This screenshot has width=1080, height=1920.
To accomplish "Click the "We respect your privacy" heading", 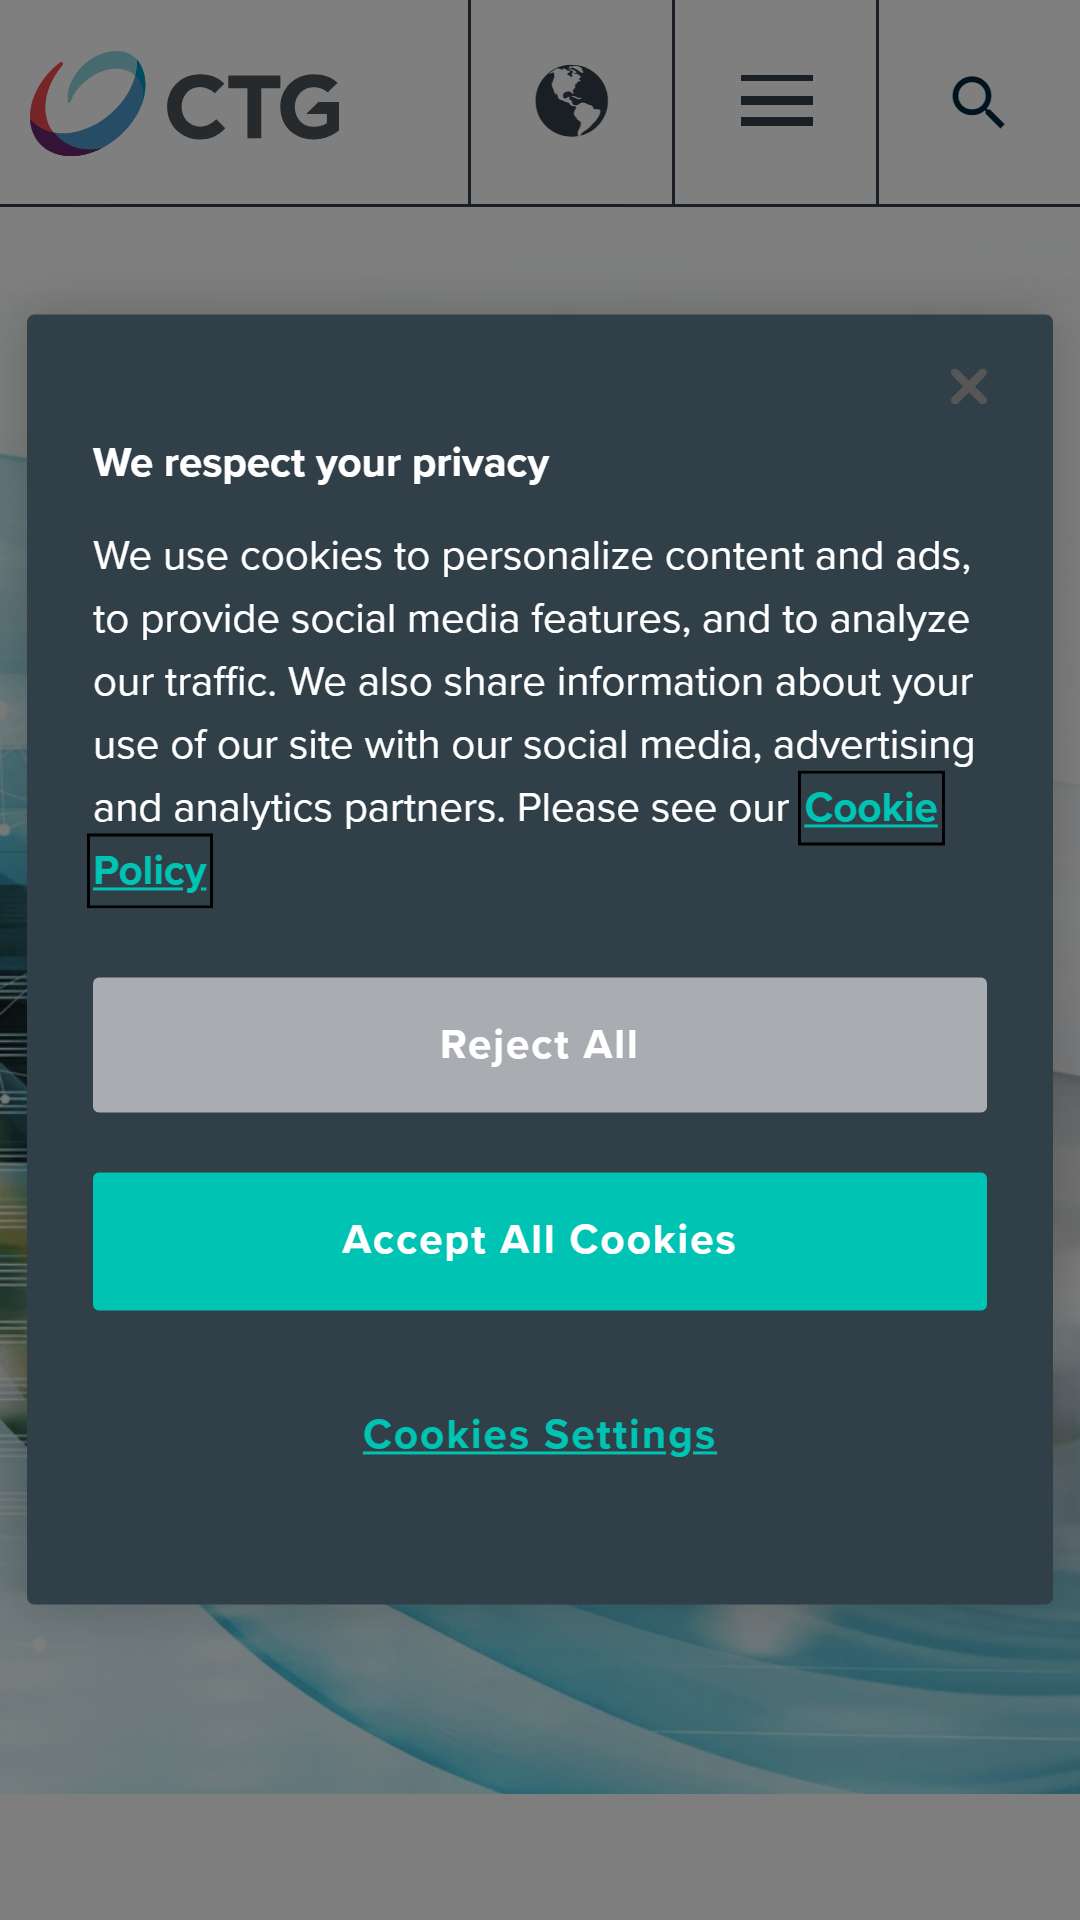I will (321, 463).
